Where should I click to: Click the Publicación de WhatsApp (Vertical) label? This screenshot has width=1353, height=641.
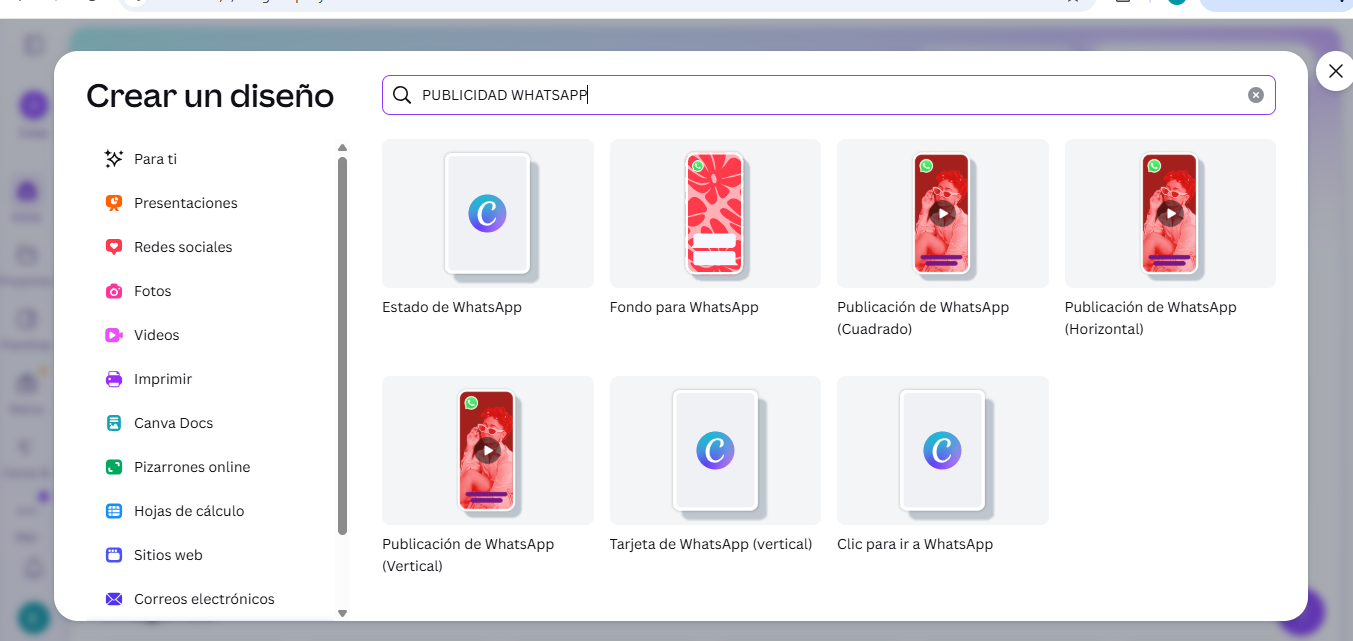tap(468, 555)
